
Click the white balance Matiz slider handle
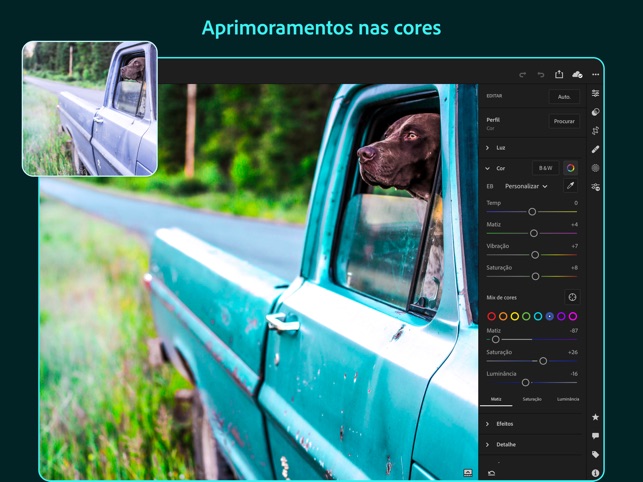click(534, 233)
